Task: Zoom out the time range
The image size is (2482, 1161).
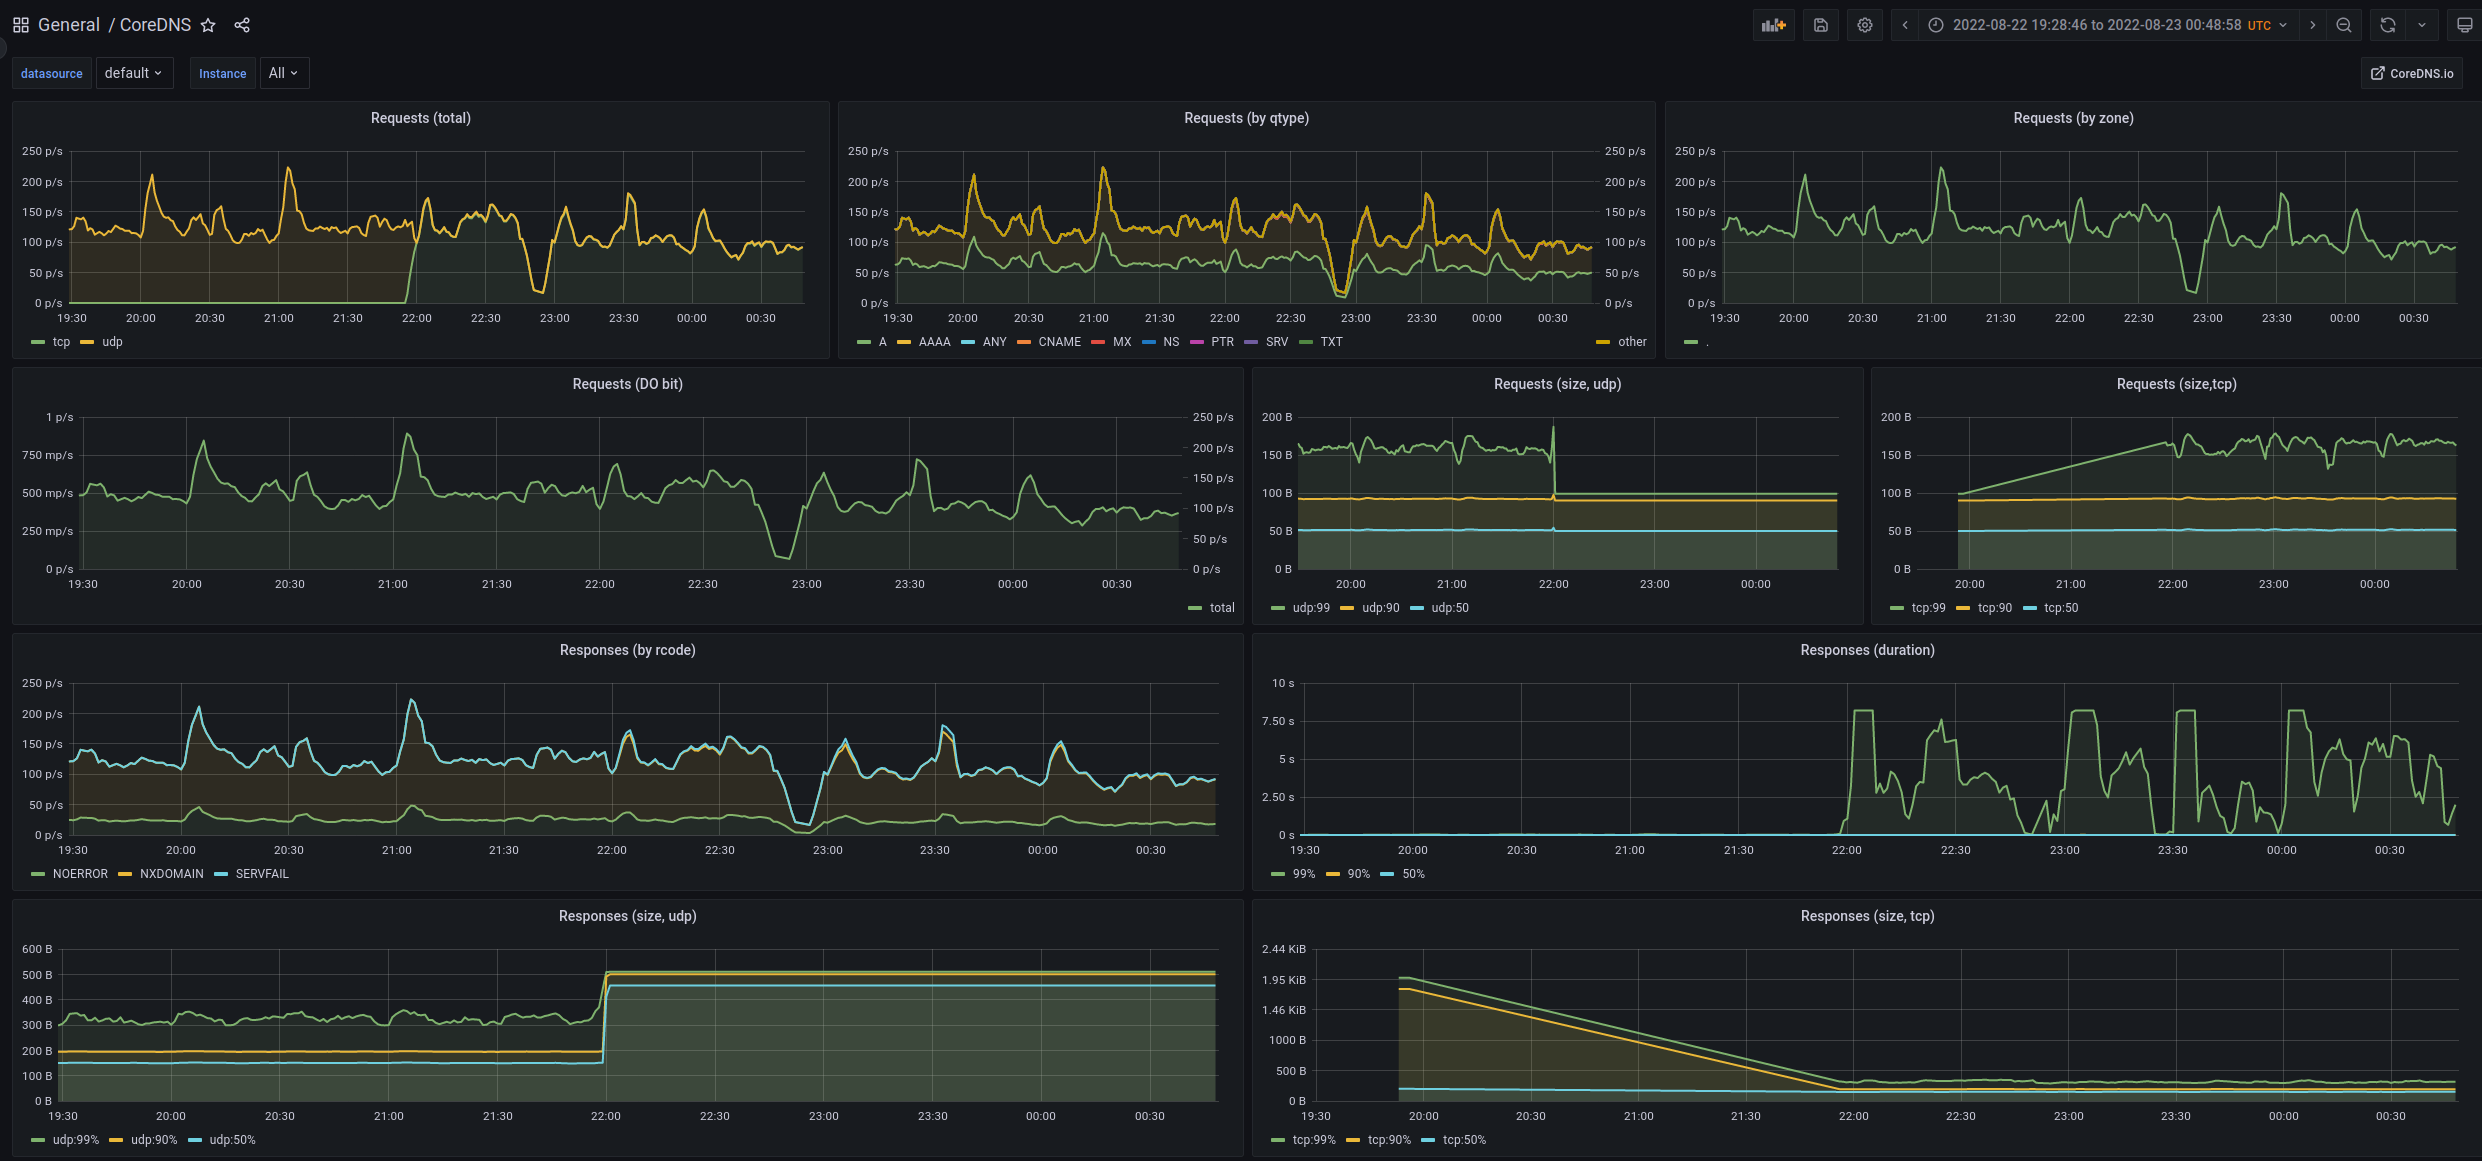Action: point(2344,25)
